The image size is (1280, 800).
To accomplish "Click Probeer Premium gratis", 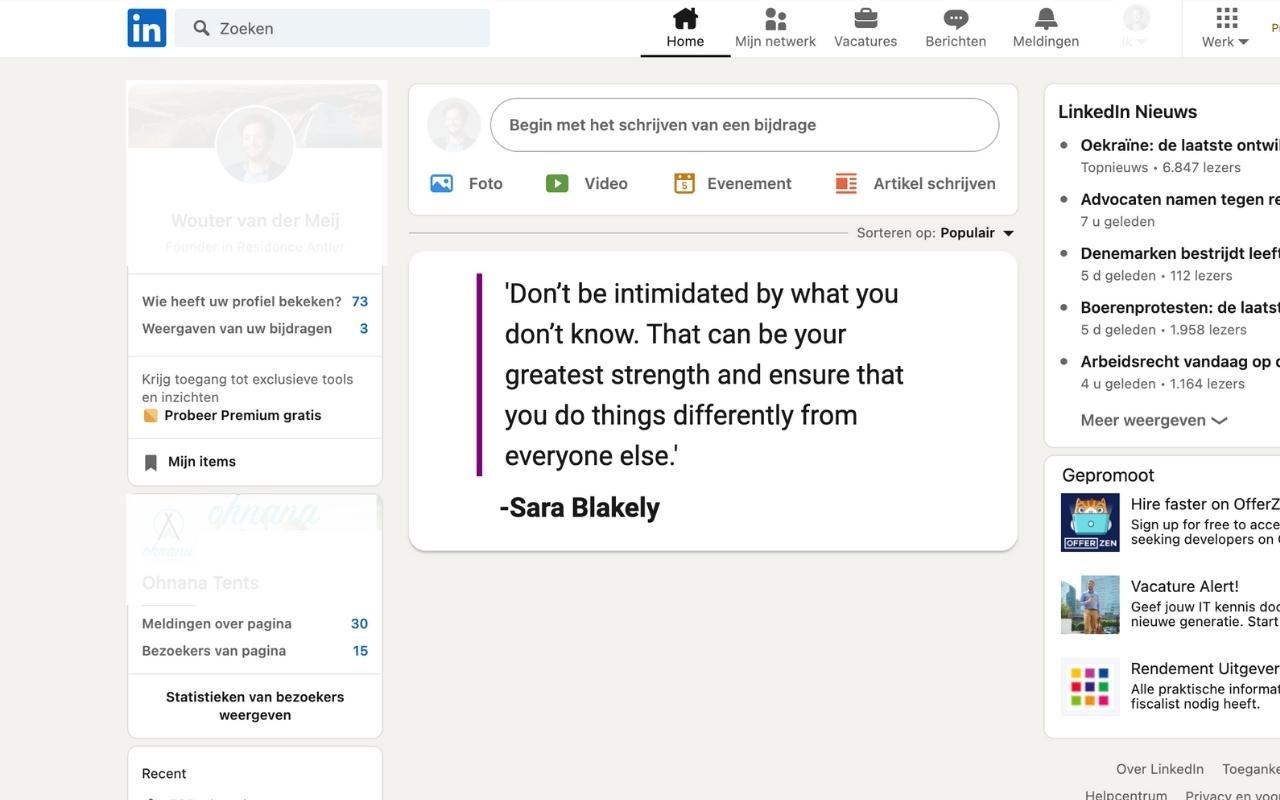I will pyautogui.click(x=243, y=415).
